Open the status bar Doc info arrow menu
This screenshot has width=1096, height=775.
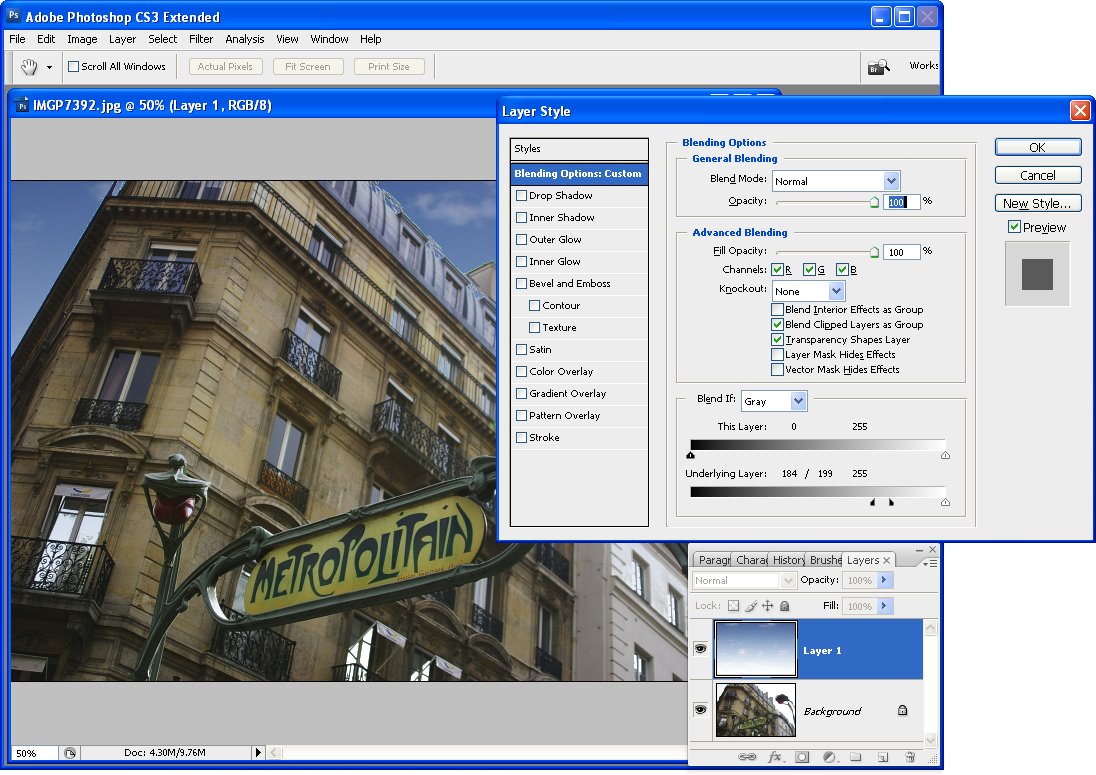(x=258, y=753)
